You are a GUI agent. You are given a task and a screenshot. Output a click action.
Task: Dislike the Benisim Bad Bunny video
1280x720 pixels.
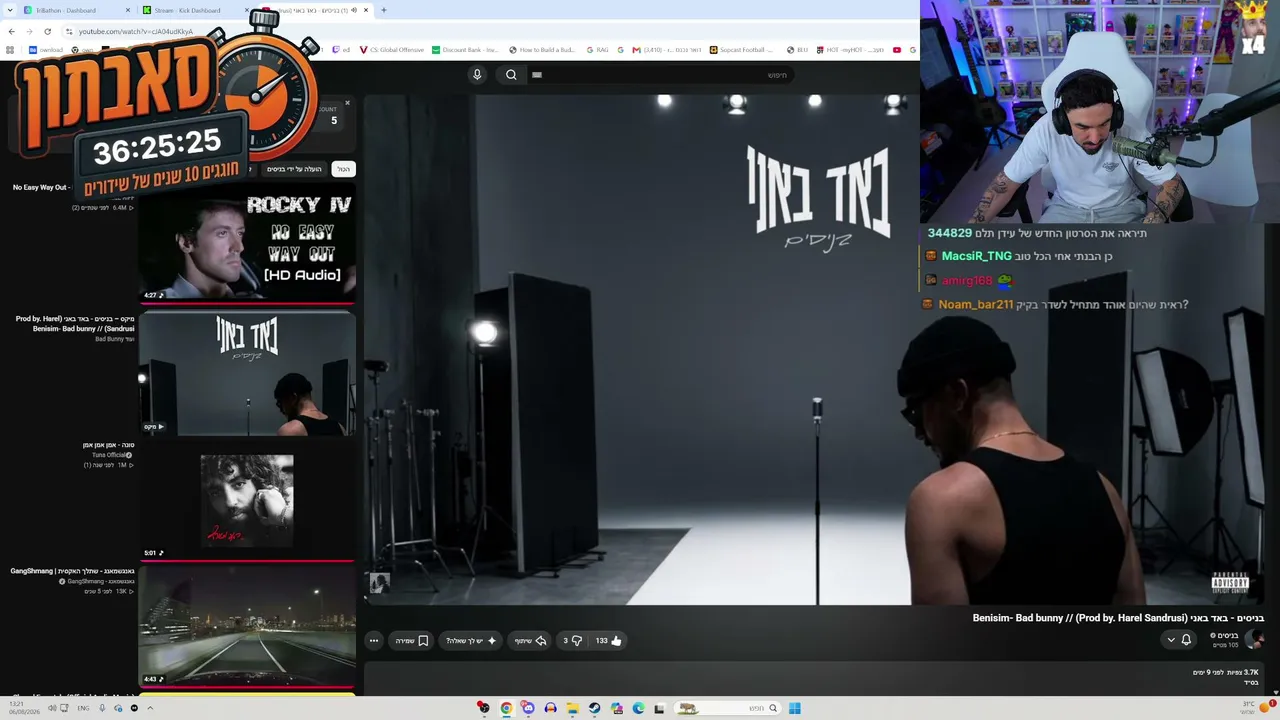pos(573,641)
